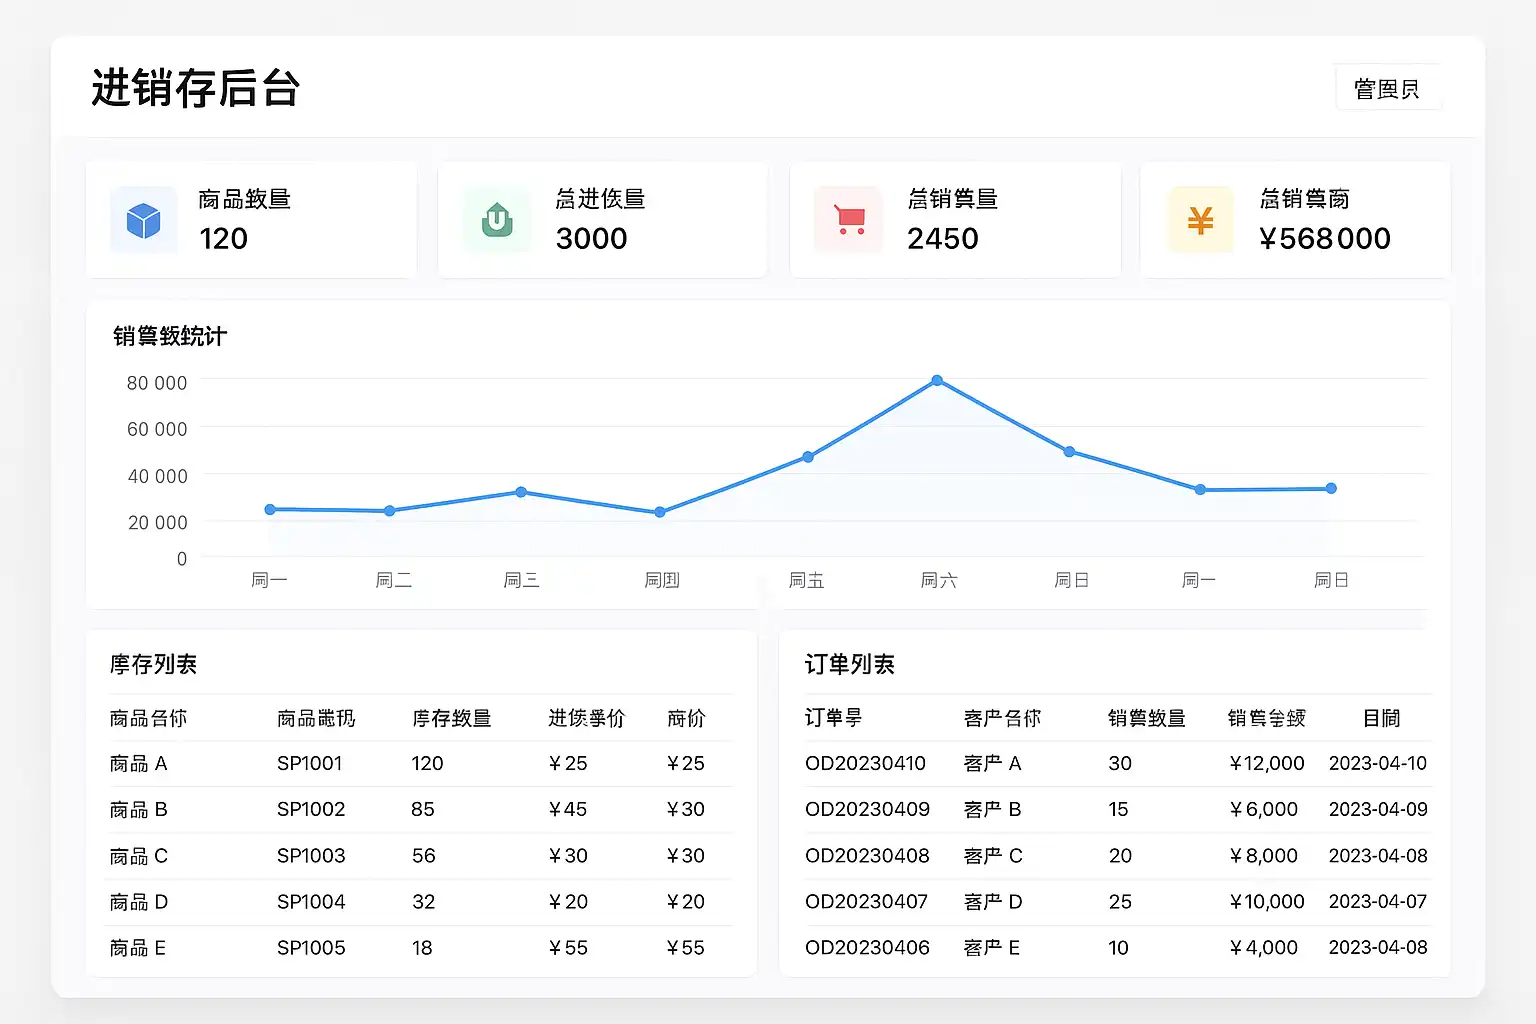This screenshot has width=1536, height=1024.
Task: Click the green inbound stock icon
Action: pos(497,220)
